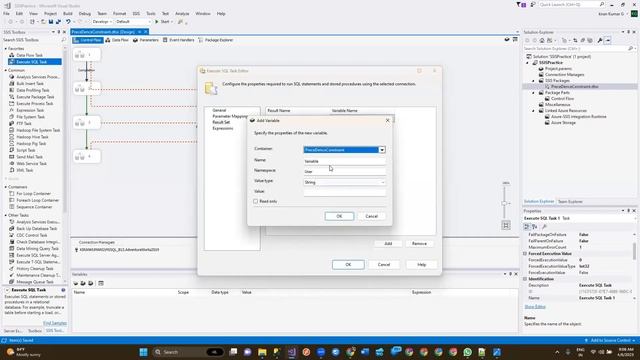Open the File menu
The image size is (640, 360).
6,13
